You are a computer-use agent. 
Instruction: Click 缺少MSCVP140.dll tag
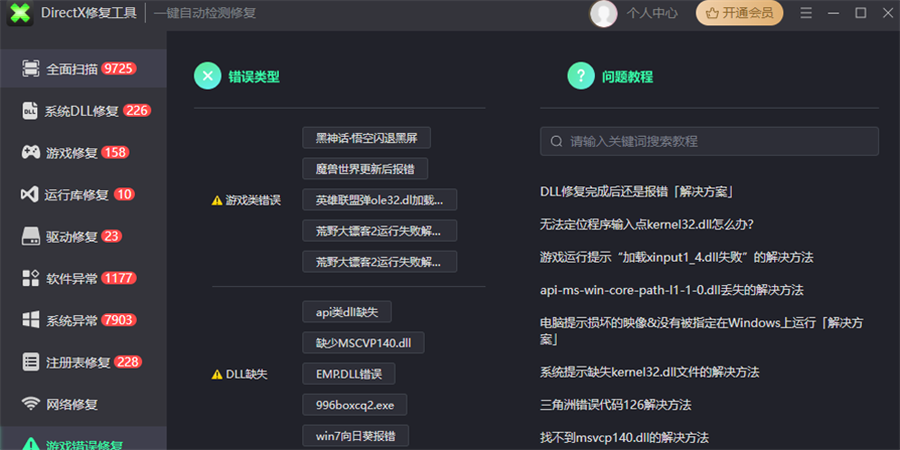(363, 343)
